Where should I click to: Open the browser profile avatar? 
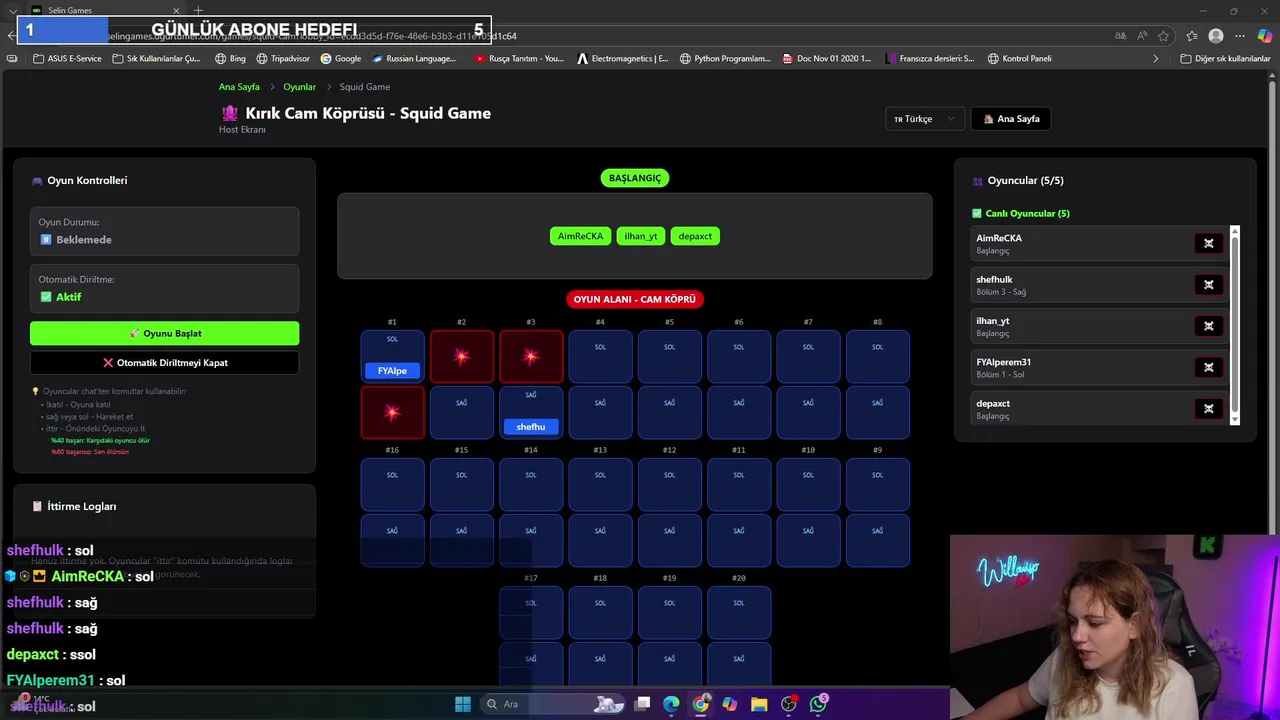pyautogui.click(x=1216, y=36)
